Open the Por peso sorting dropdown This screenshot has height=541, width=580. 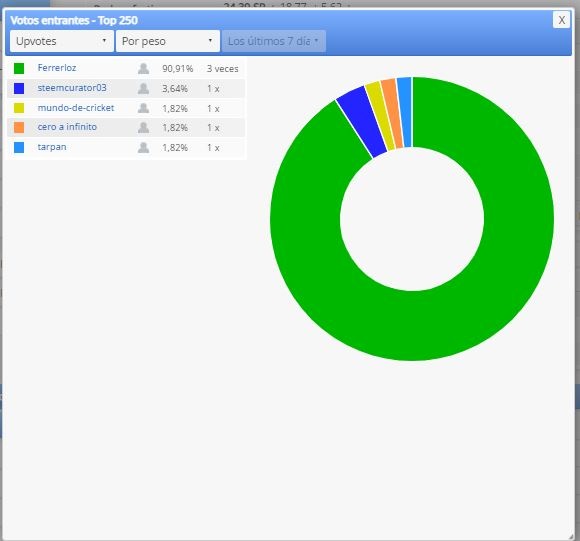tap(168, 41)
